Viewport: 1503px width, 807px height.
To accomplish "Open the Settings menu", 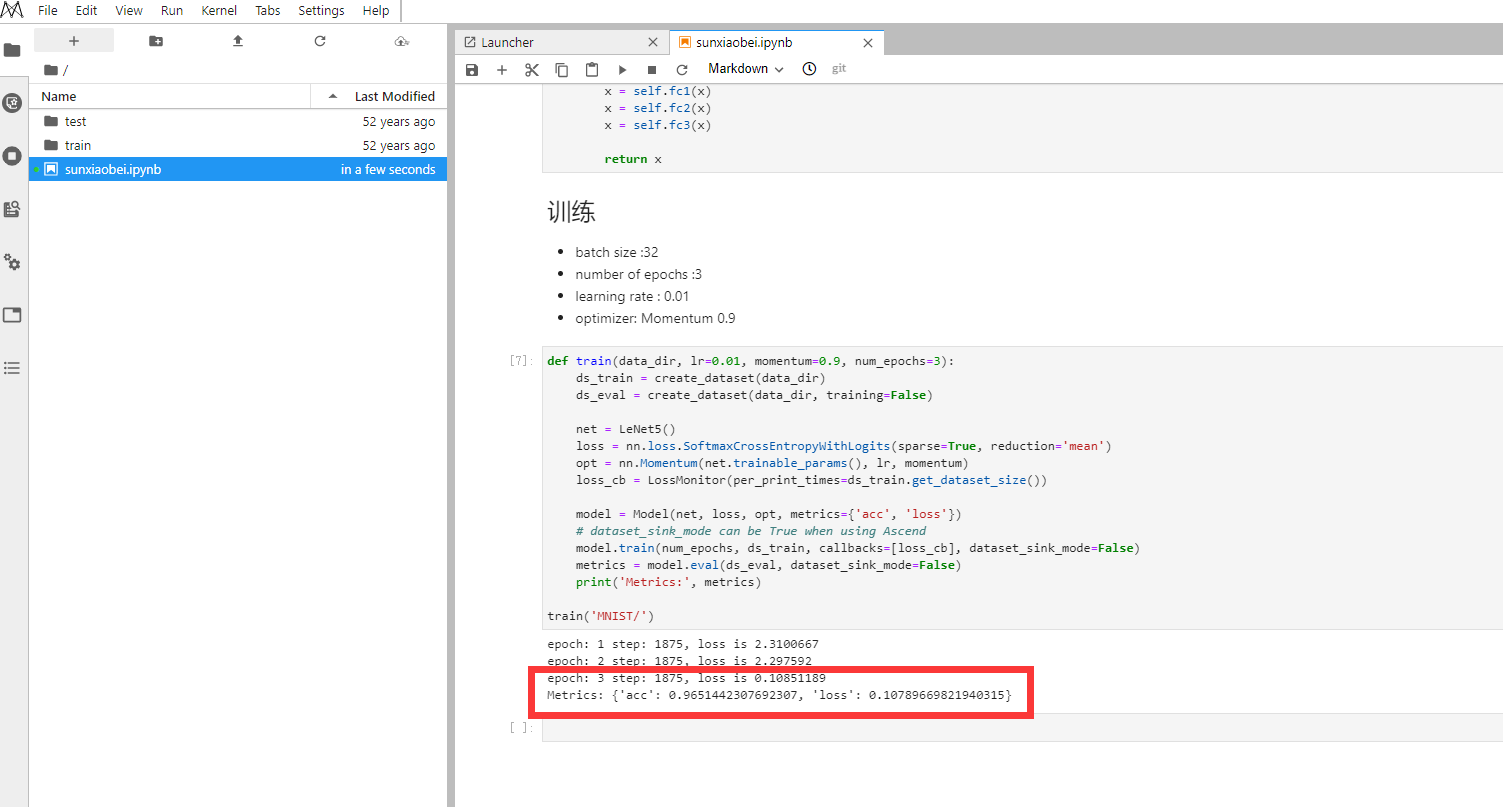I will (x=321, y=10).
